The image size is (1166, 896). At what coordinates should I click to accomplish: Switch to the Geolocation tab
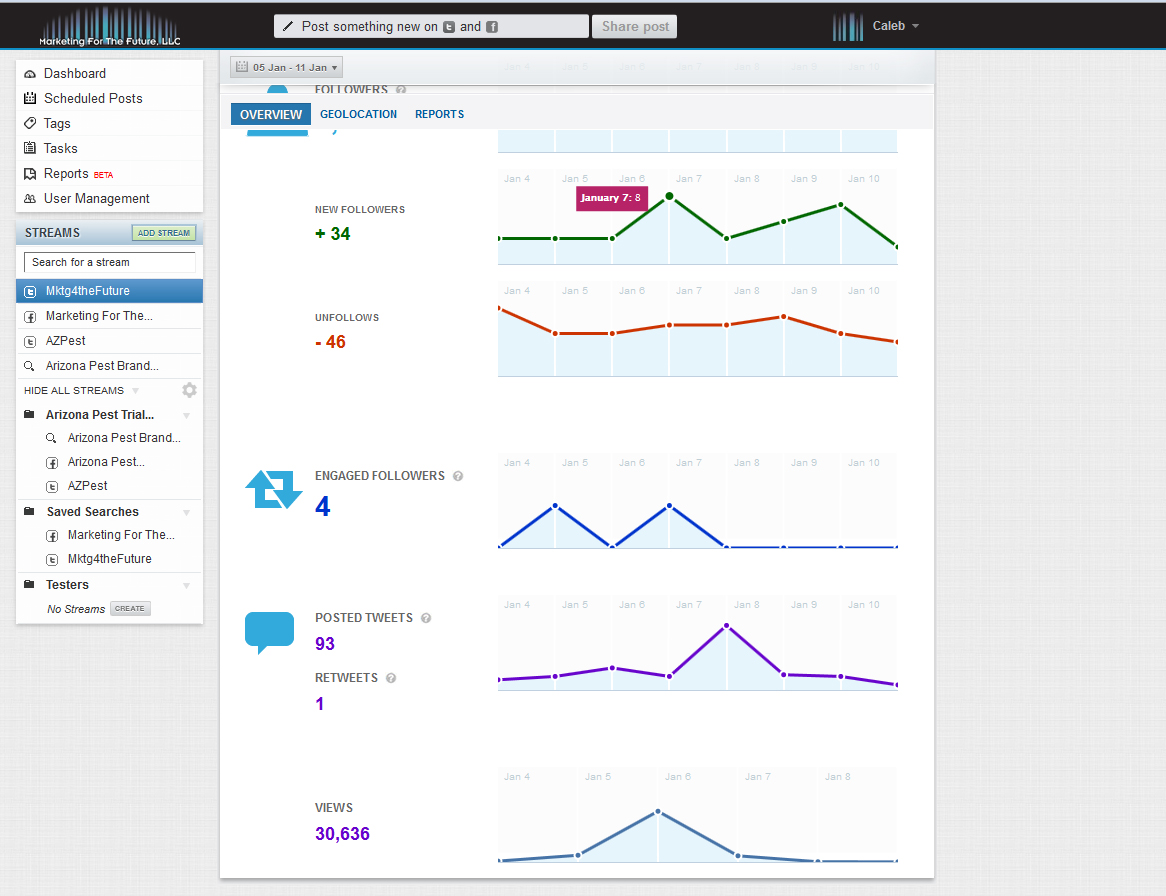coord(358,115)
